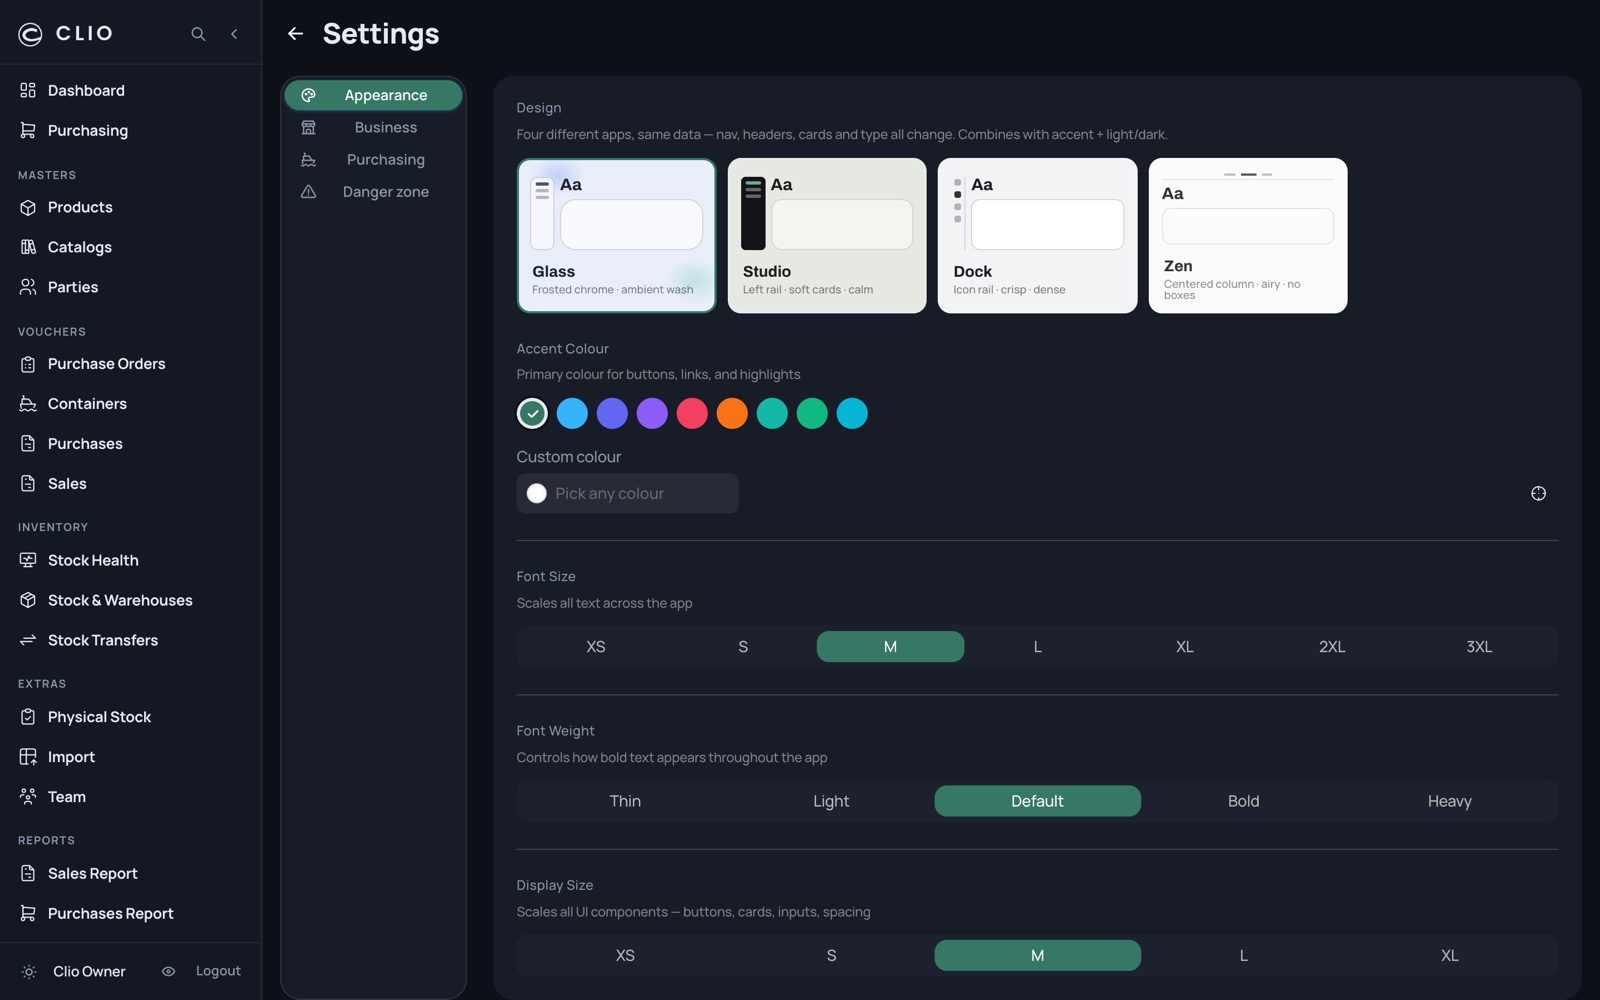Choose the Zen design card
This screenshot has height=1000, width=1600.
pyautogui.click(x=1248, y=236)
